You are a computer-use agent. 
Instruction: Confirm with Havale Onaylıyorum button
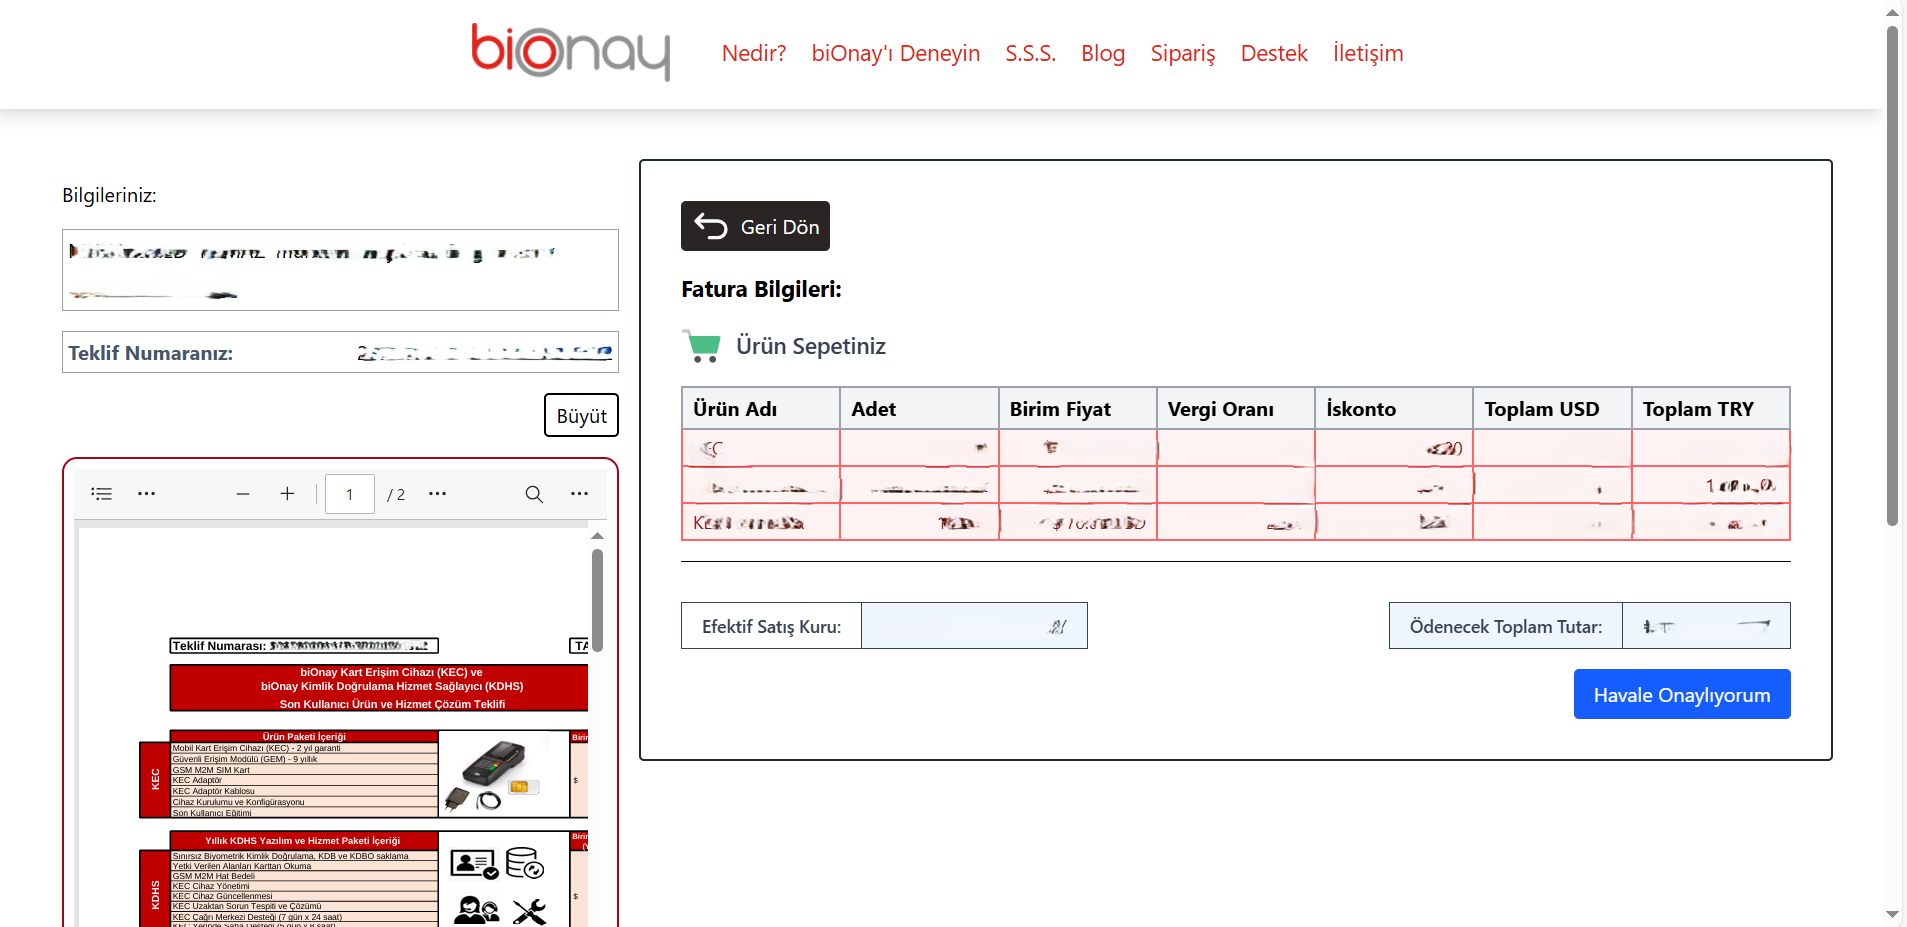[x=1681, y=695]
